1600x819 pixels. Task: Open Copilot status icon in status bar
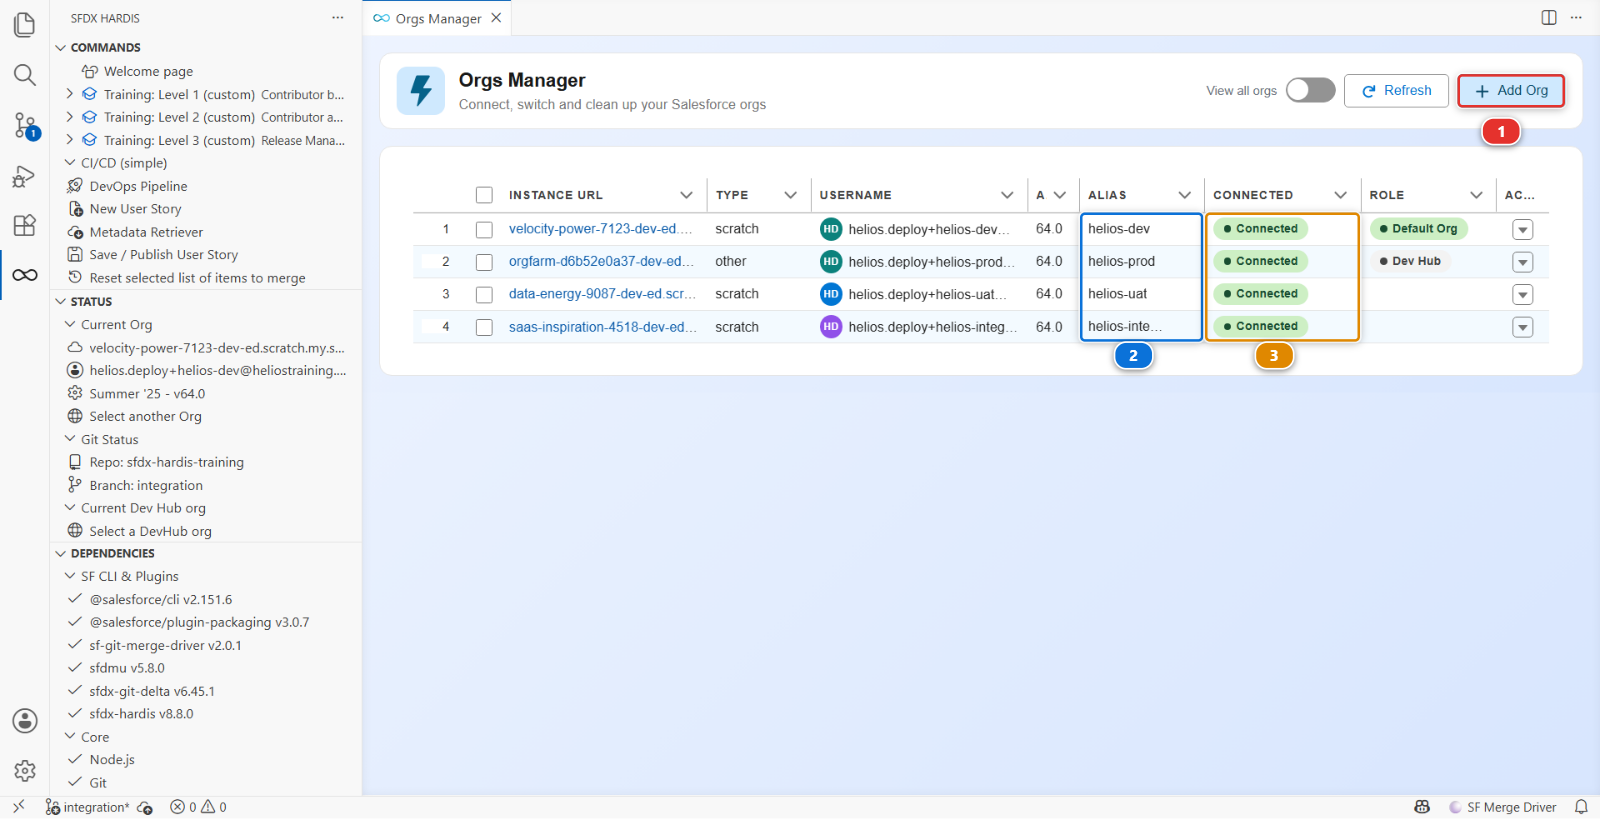1422,807
